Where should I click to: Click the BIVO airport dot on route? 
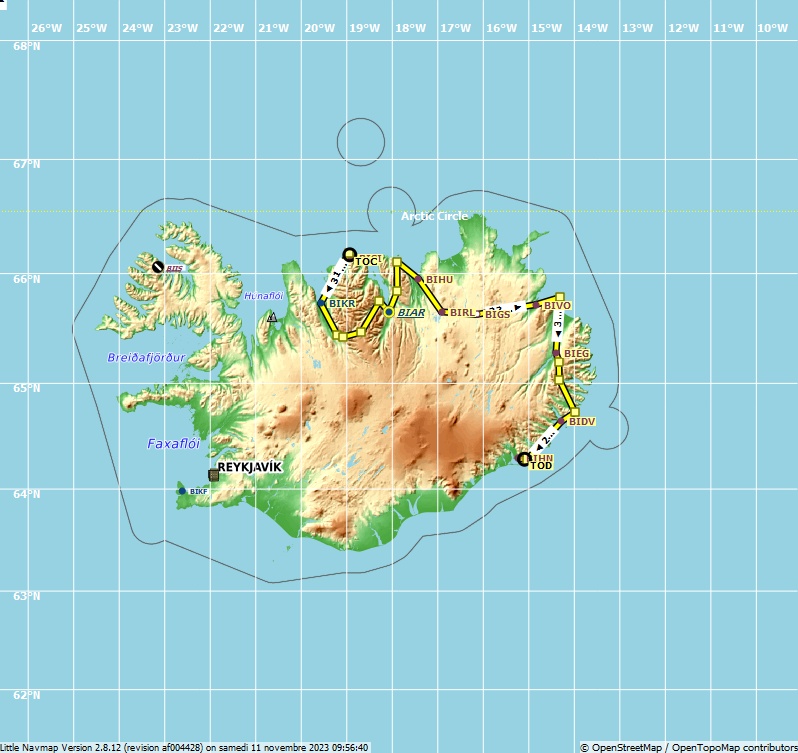coord(536,305)
